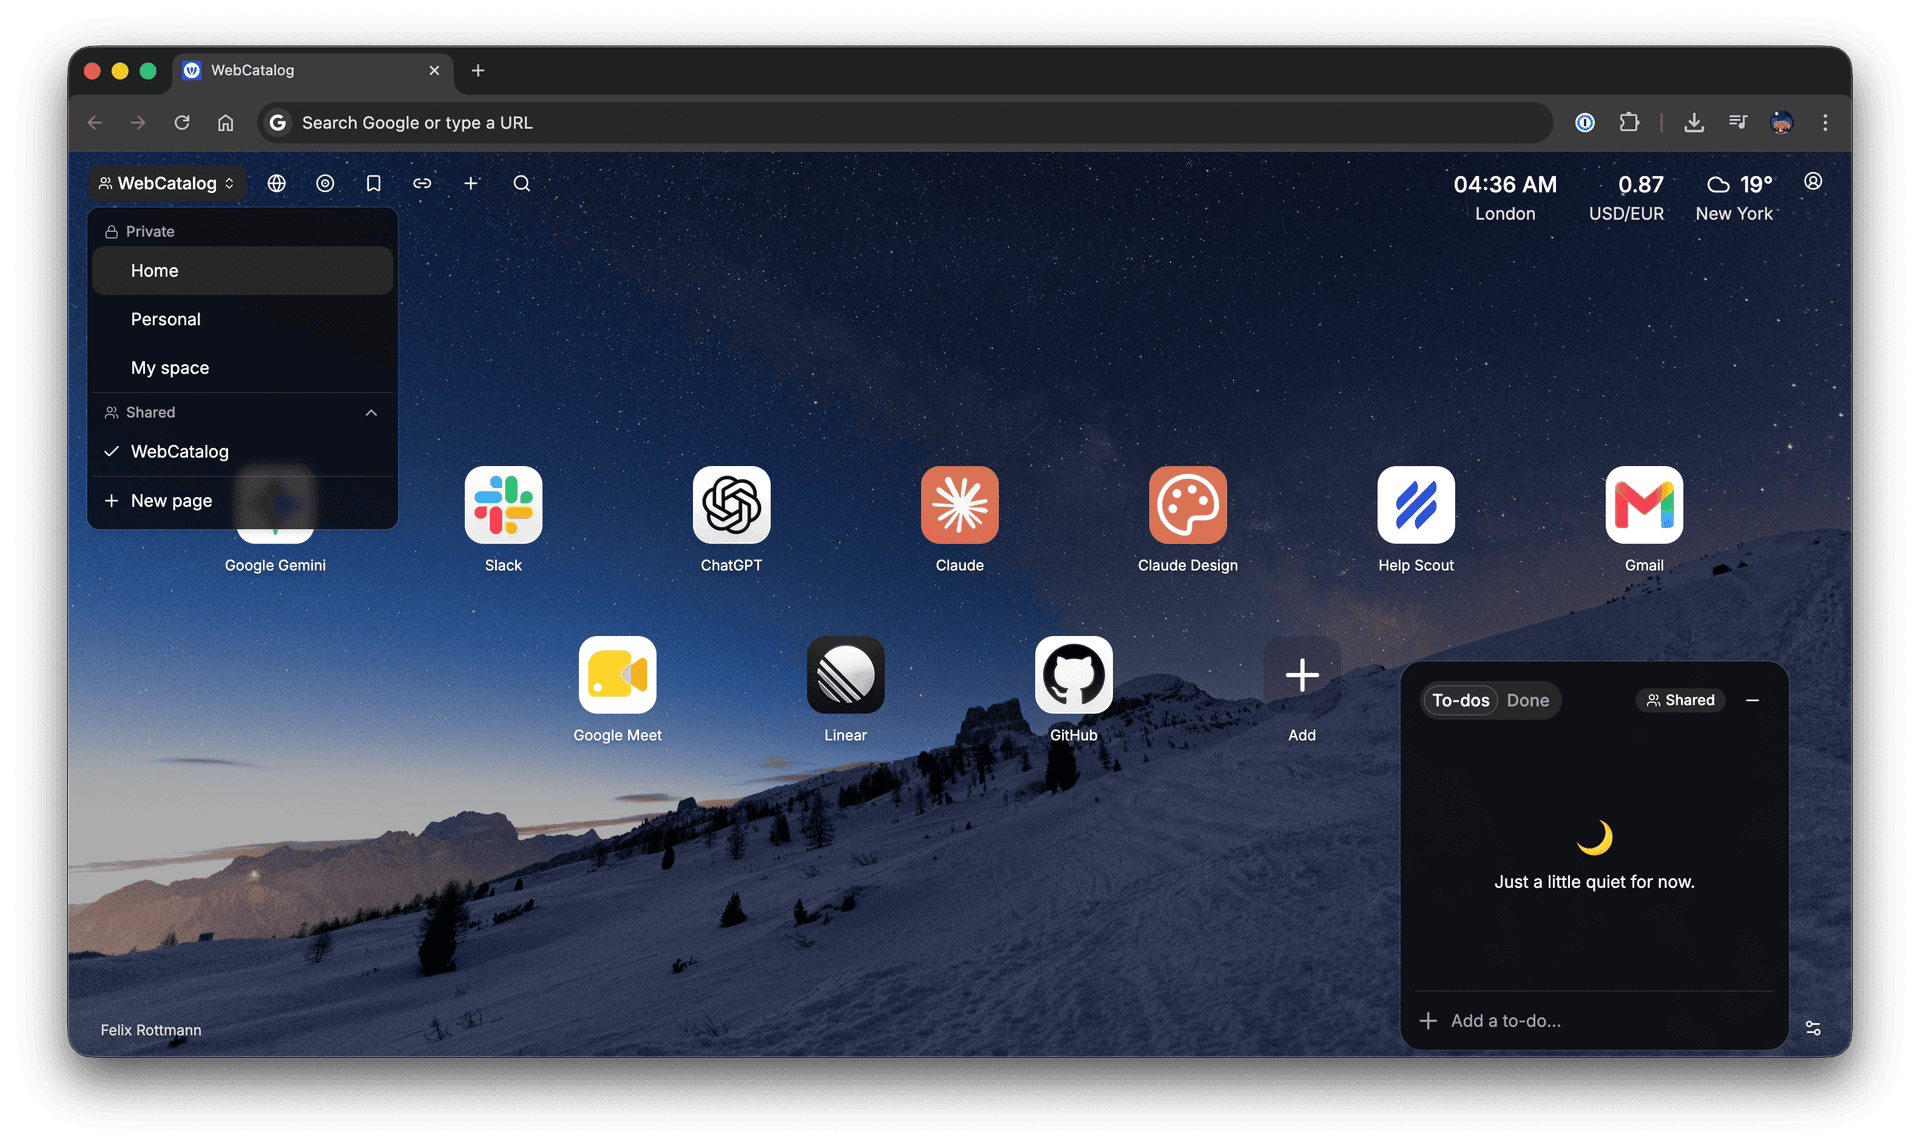Image resolution: width=1920 pixels, height=1147 pixels.
Task: Click the USD/EUR exchange rate widget
Action: pos(1626,197)
